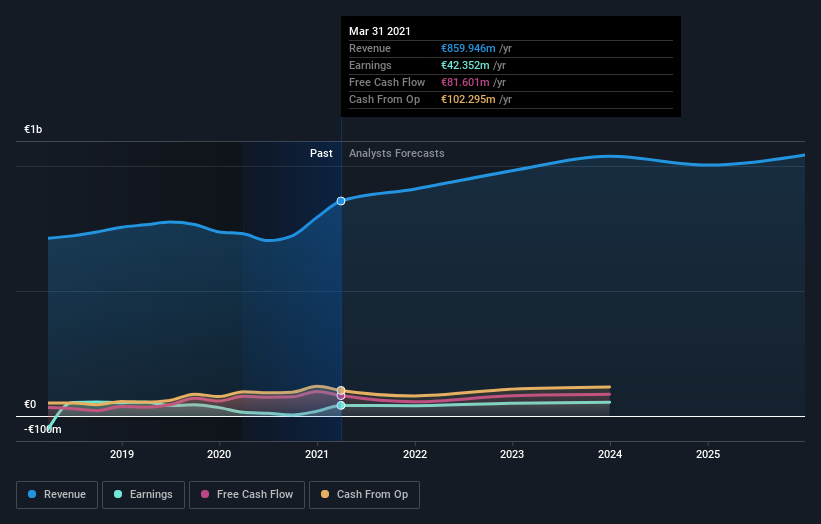Click the Earnings row label in tooltip
This screenshot has width=821, height=524.
pos(370,65)
